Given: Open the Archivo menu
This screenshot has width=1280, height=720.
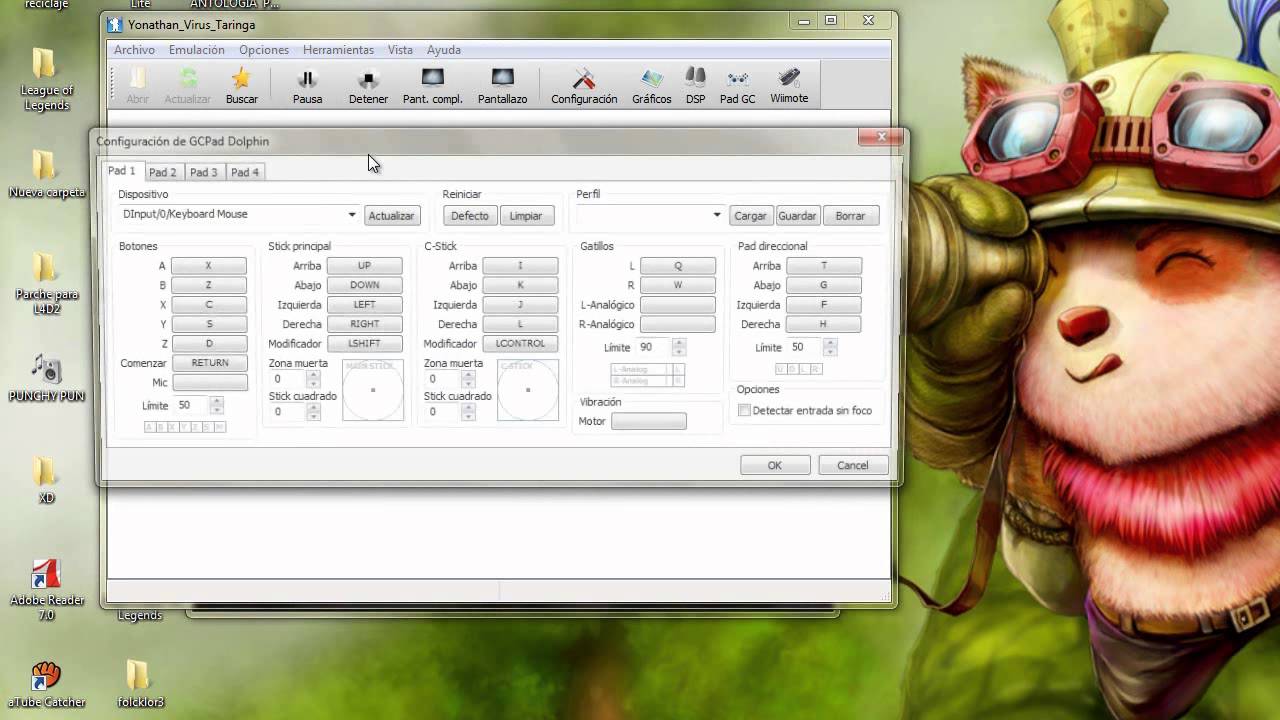Looking at the screenshot, I should pos(134,49).
